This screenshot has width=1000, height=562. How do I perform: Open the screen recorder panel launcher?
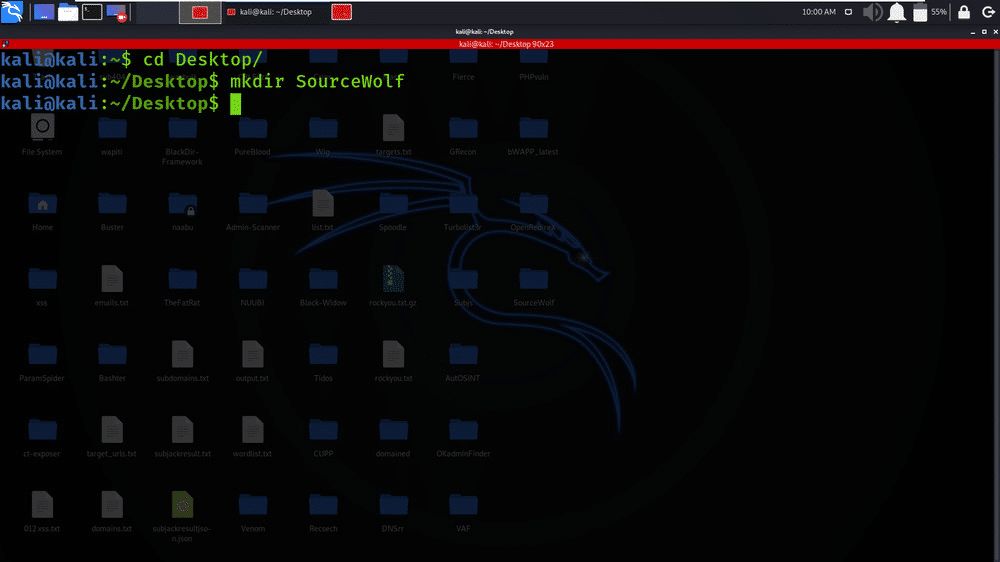[116, 12]
